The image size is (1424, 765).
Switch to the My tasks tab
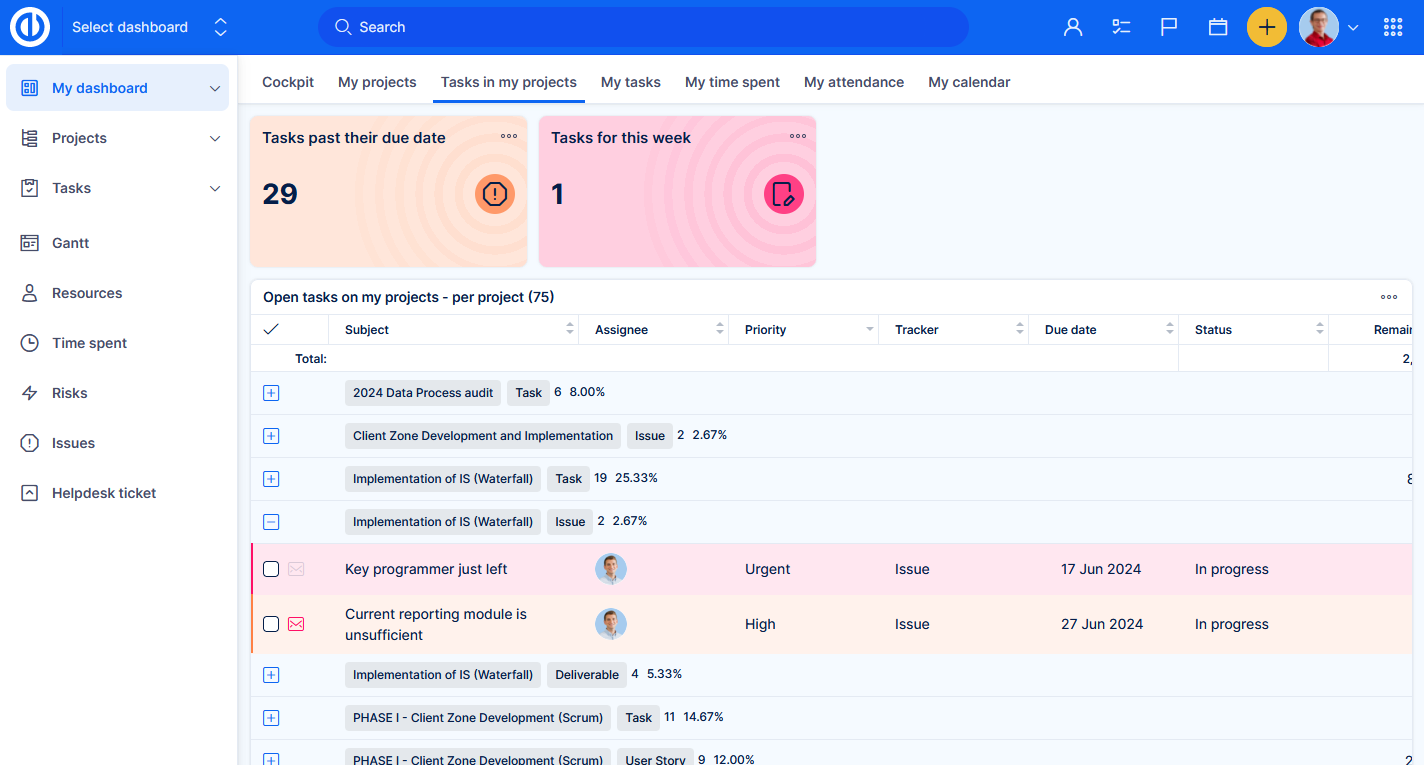[630, 82]
